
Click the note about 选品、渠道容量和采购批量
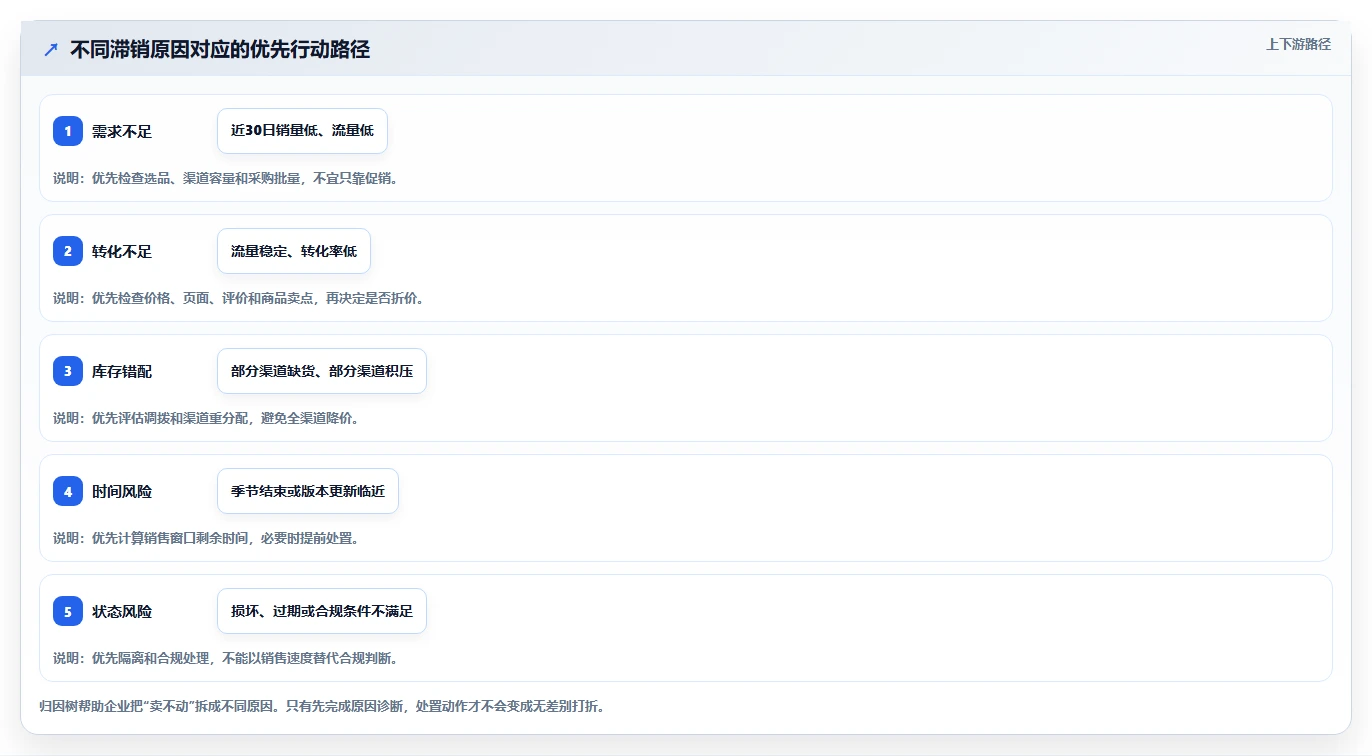click(225, 178)
